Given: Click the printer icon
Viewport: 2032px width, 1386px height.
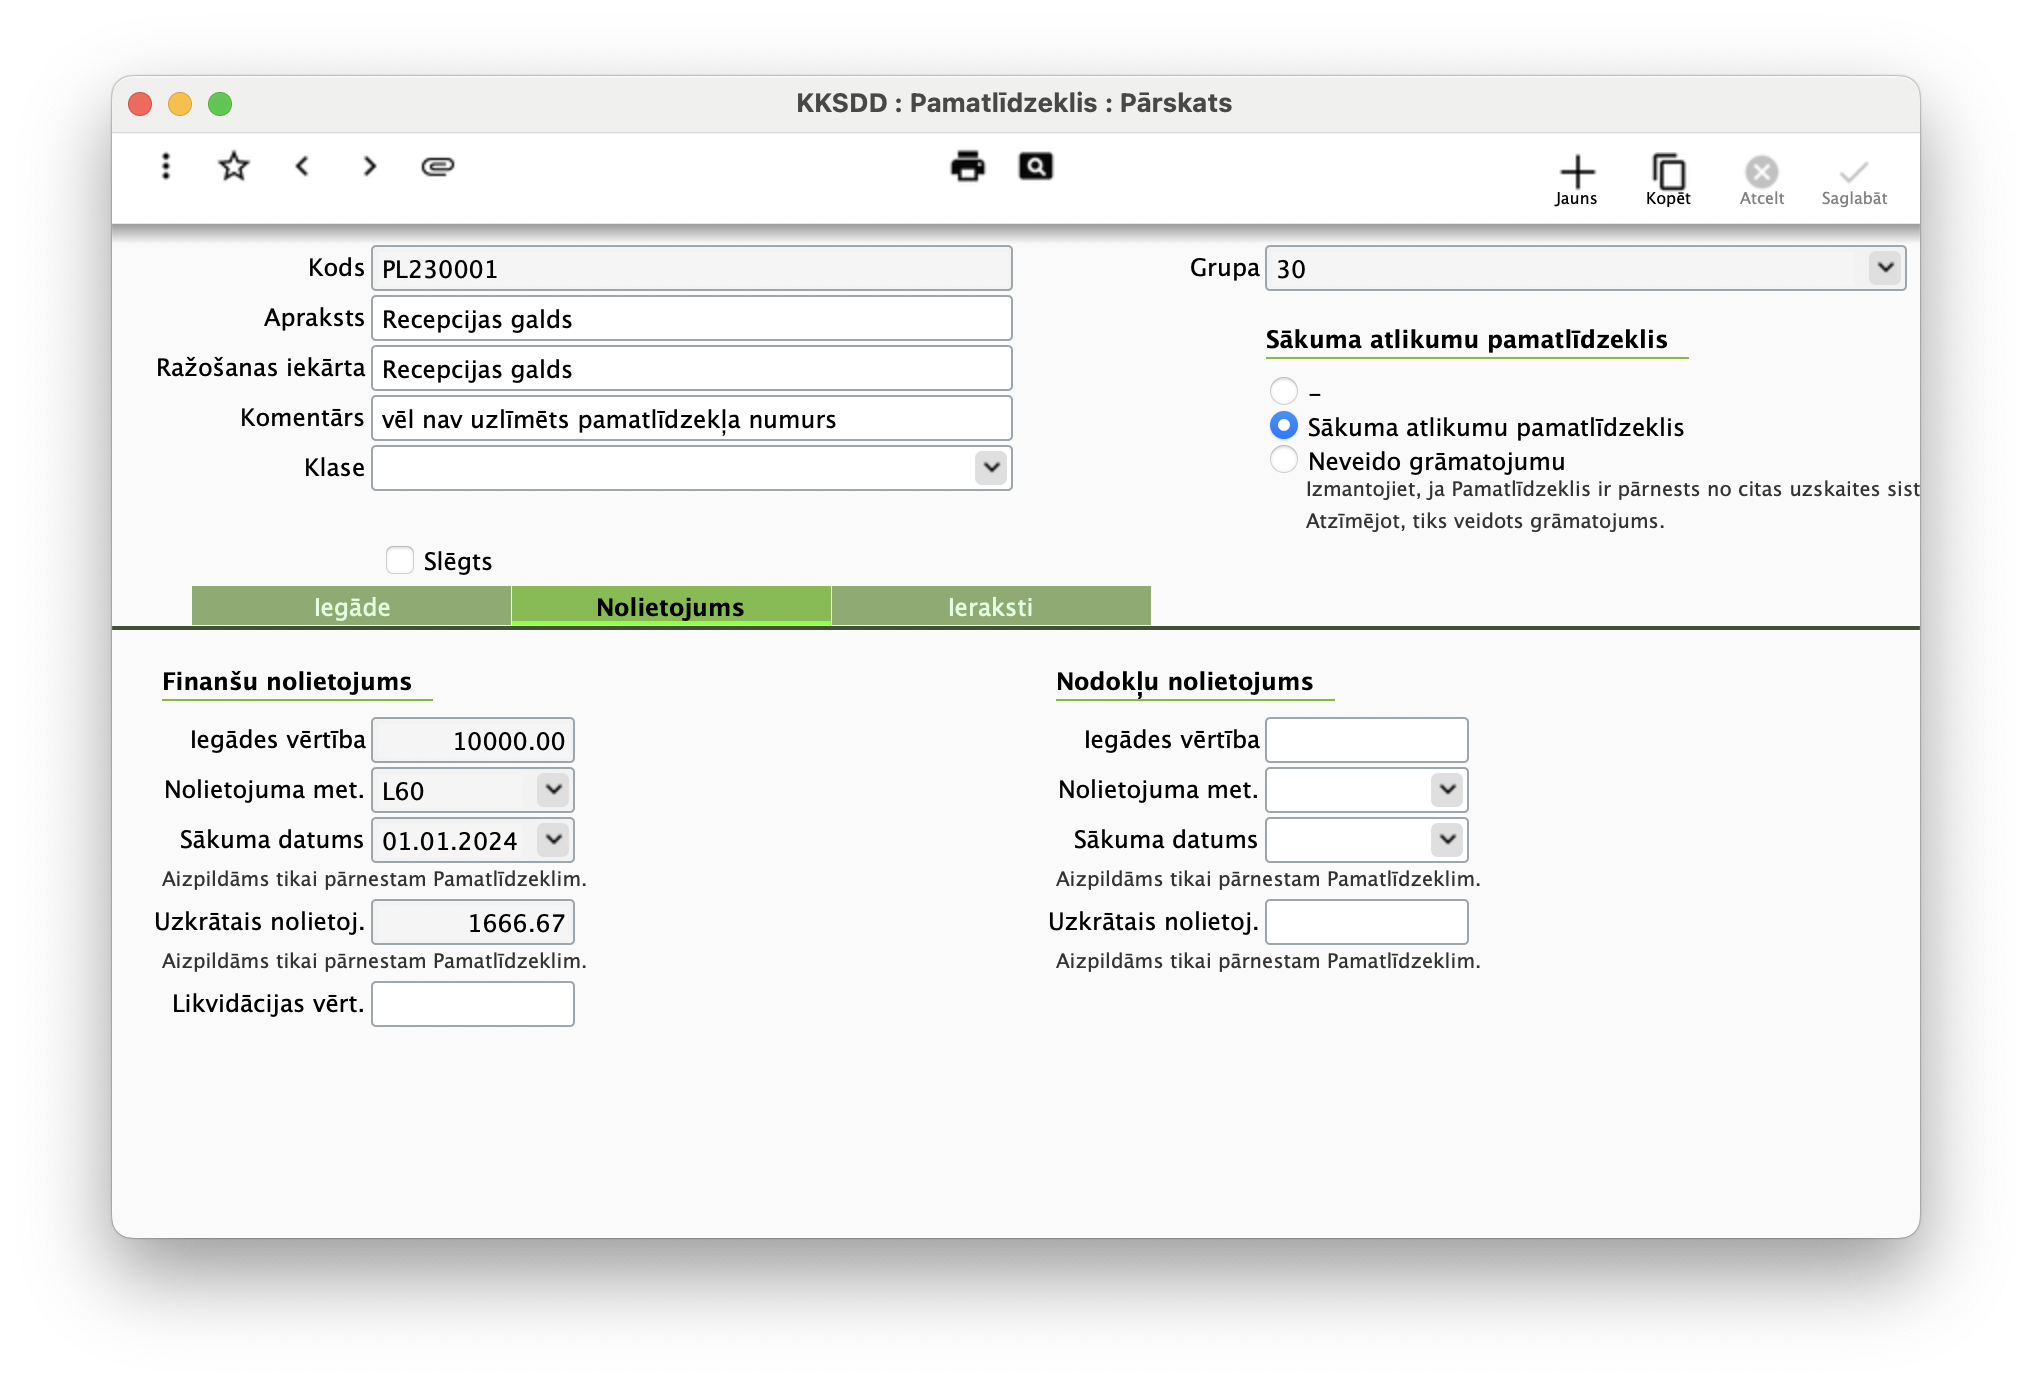Looking at the screenshot, I should (x=967, y=166).
